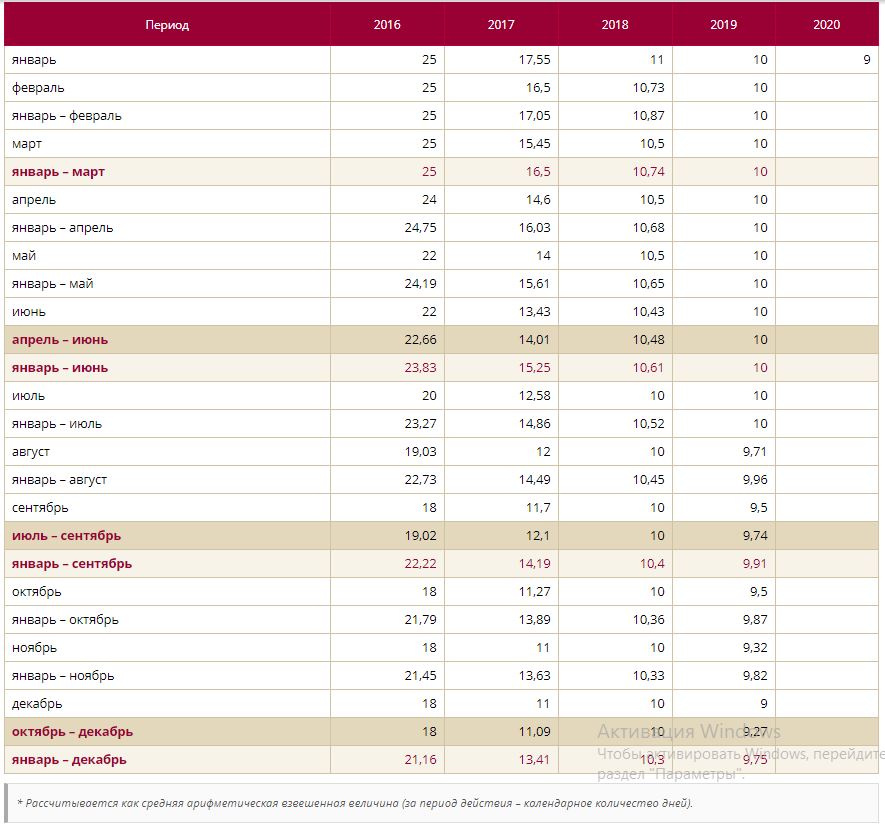Viewport: 885px width, 828px height.
Task: Select the 2018 column header
Action: pos(615,25)
